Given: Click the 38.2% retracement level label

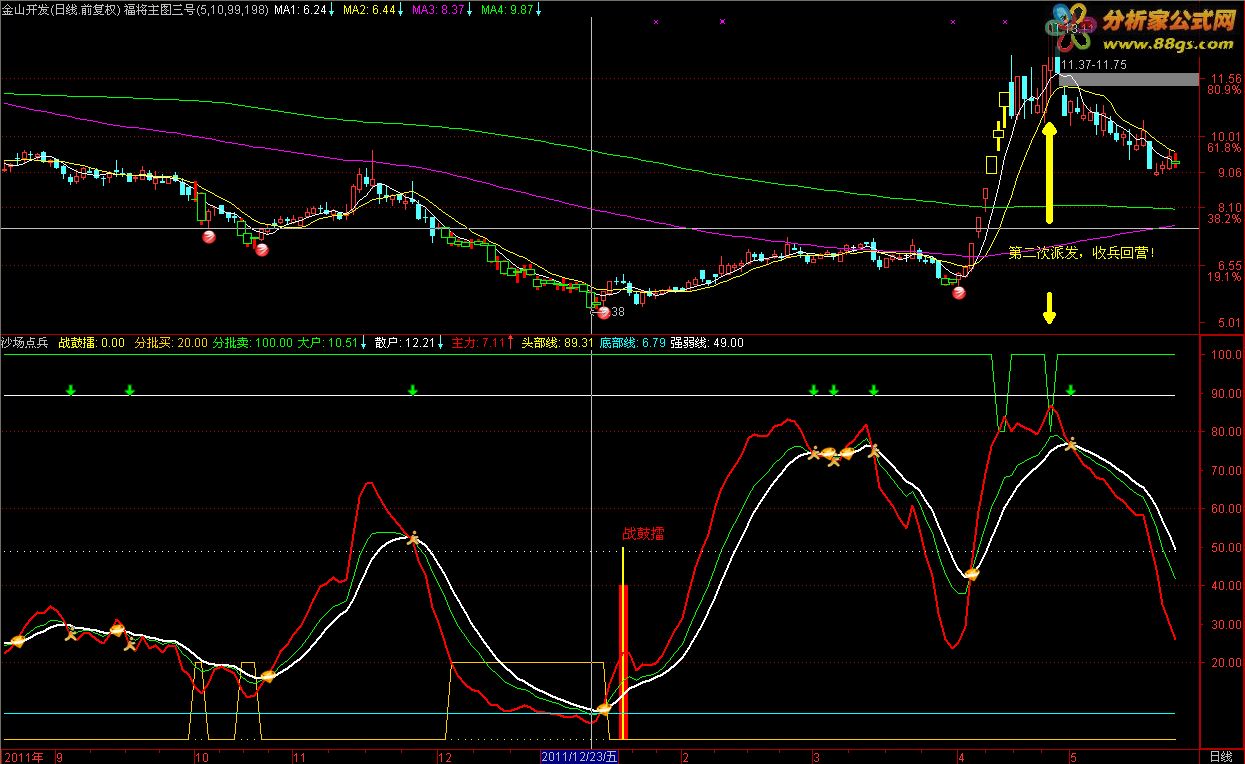Looking at the screenshot, I should point(1225,219).
